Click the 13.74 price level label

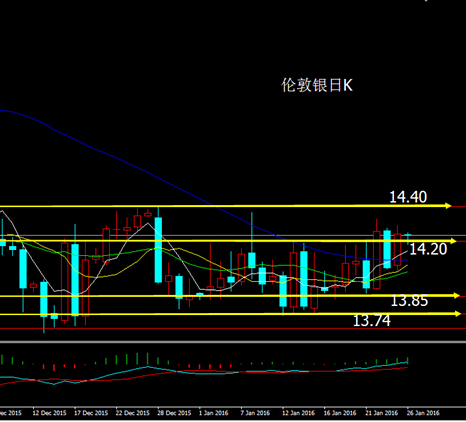371,321
